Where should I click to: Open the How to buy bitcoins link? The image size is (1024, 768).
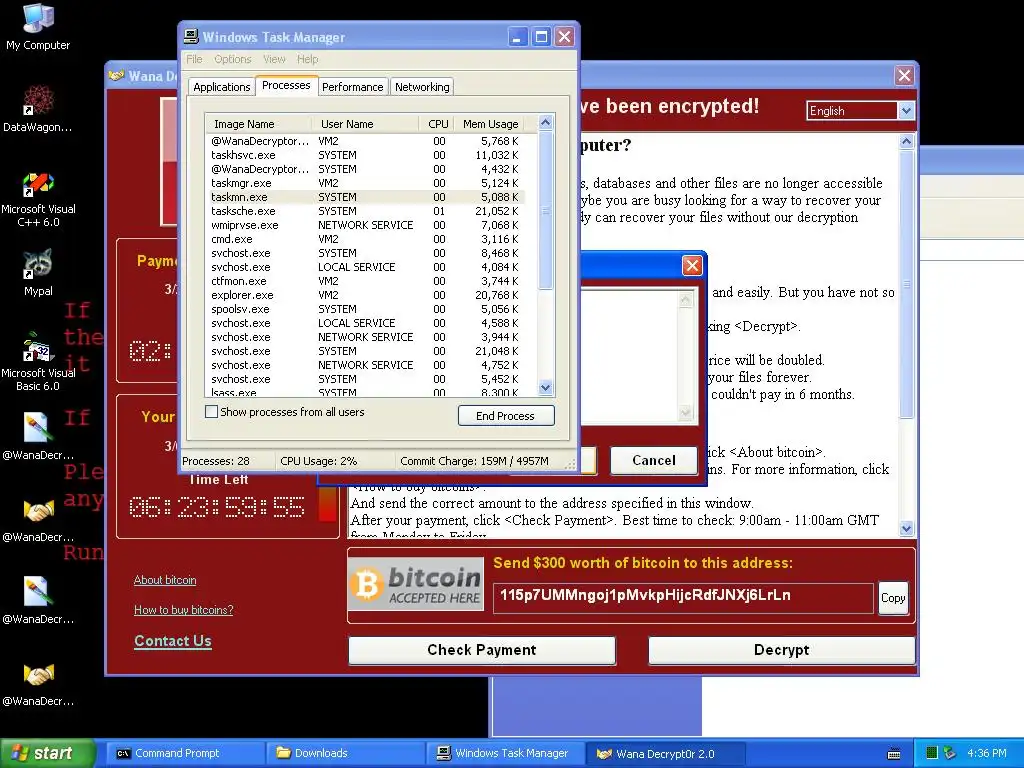click(184, 610)
